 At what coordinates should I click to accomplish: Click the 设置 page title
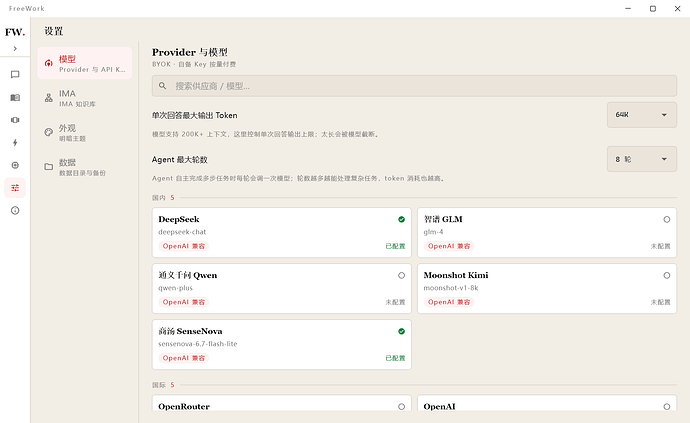click(x=54, y=31)
